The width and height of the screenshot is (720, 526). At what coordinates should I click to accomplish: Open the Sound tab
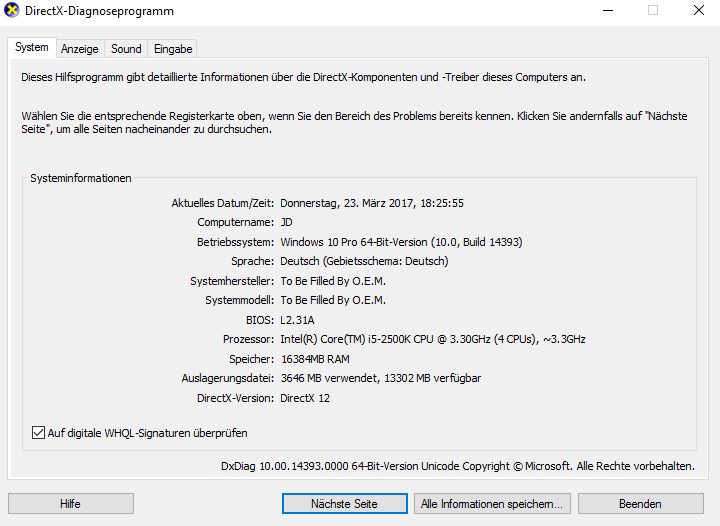pyautogui.click(x=126, y=49)
